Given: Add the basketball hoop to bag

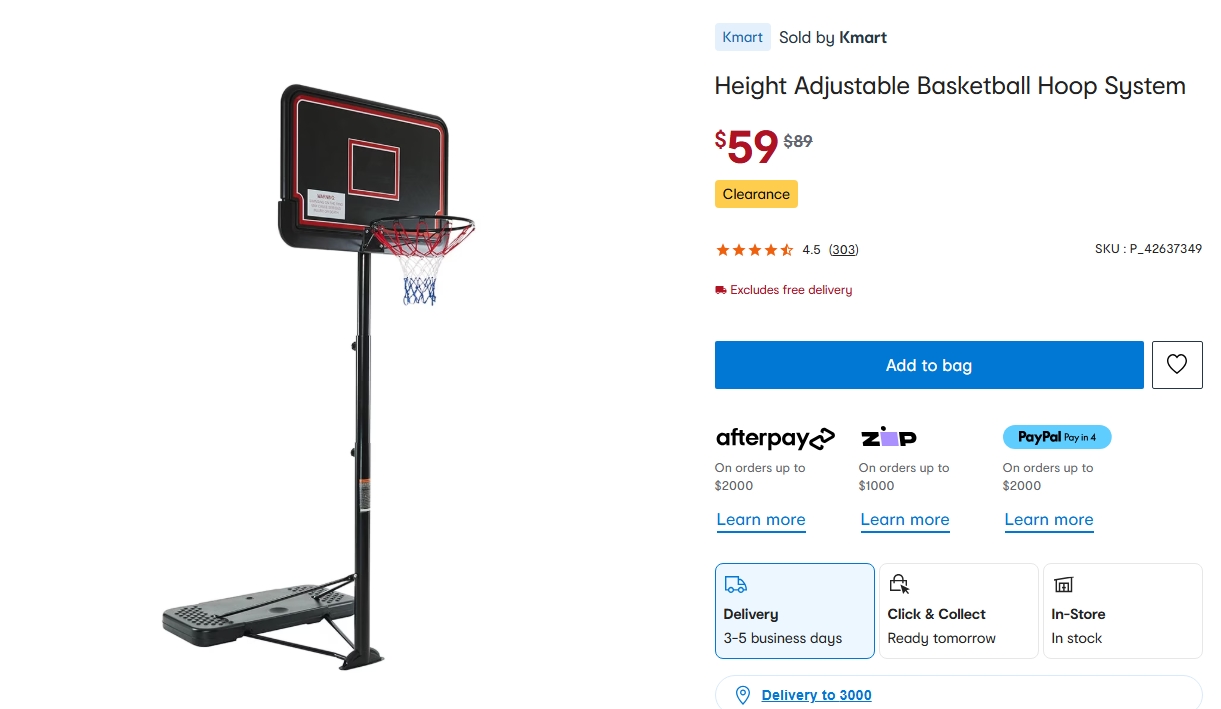Looking at the screenshot, I should coord(929,365).
